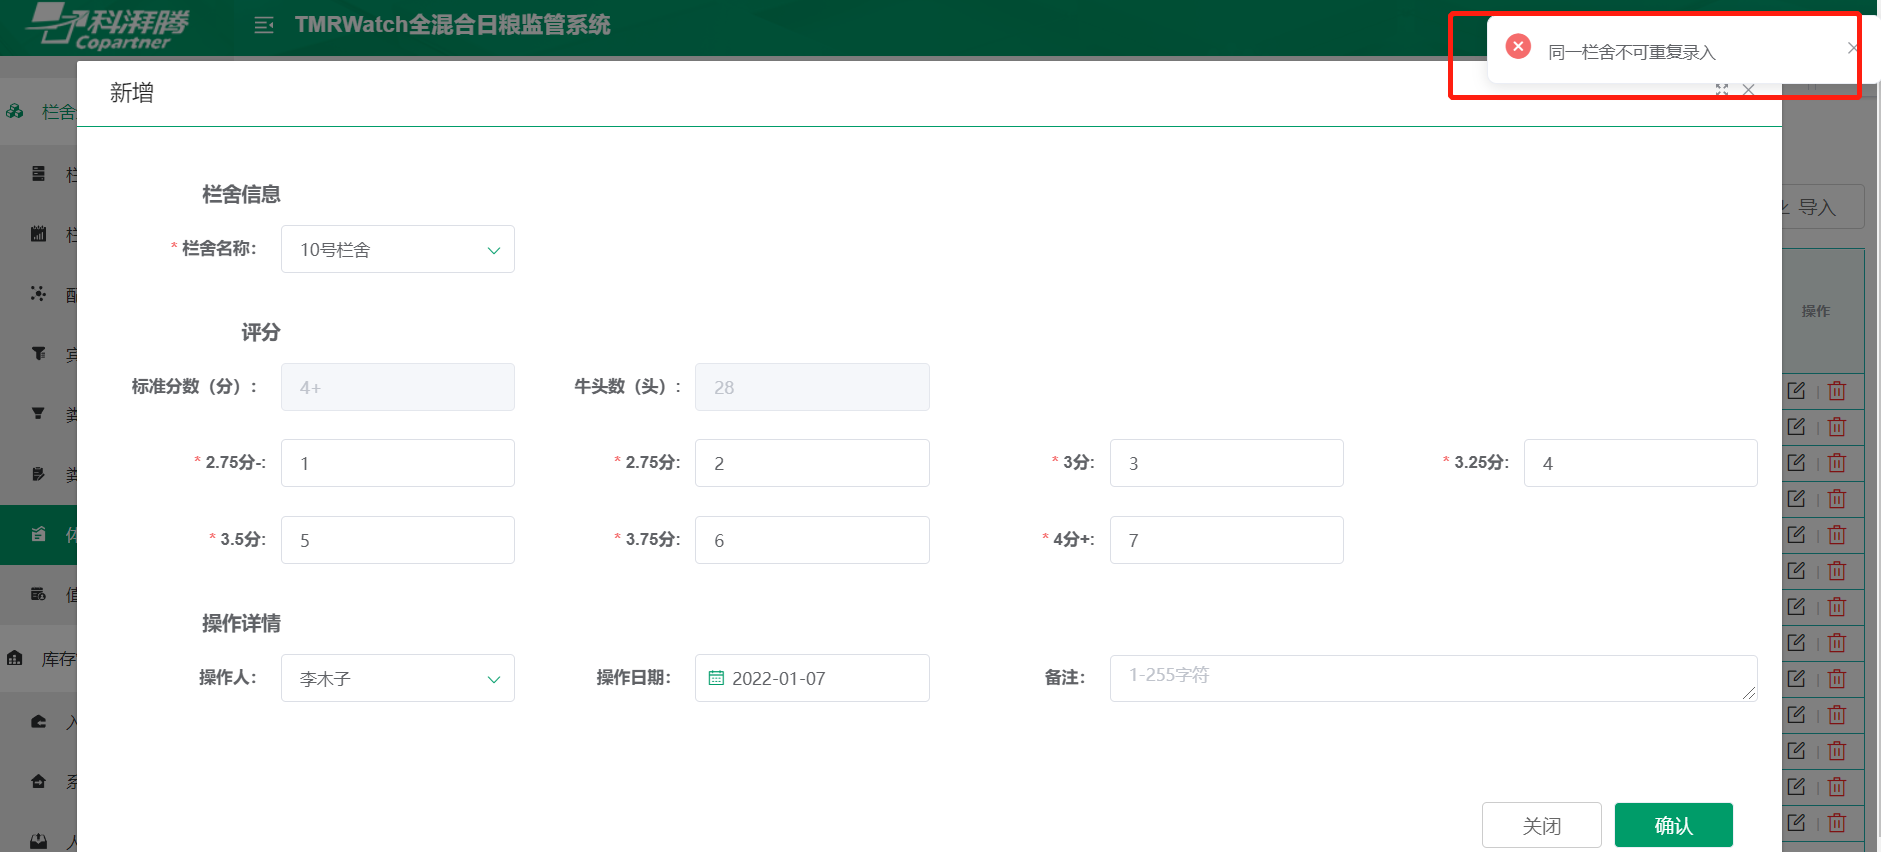Click the 3.5分 input field

(397, 540)
